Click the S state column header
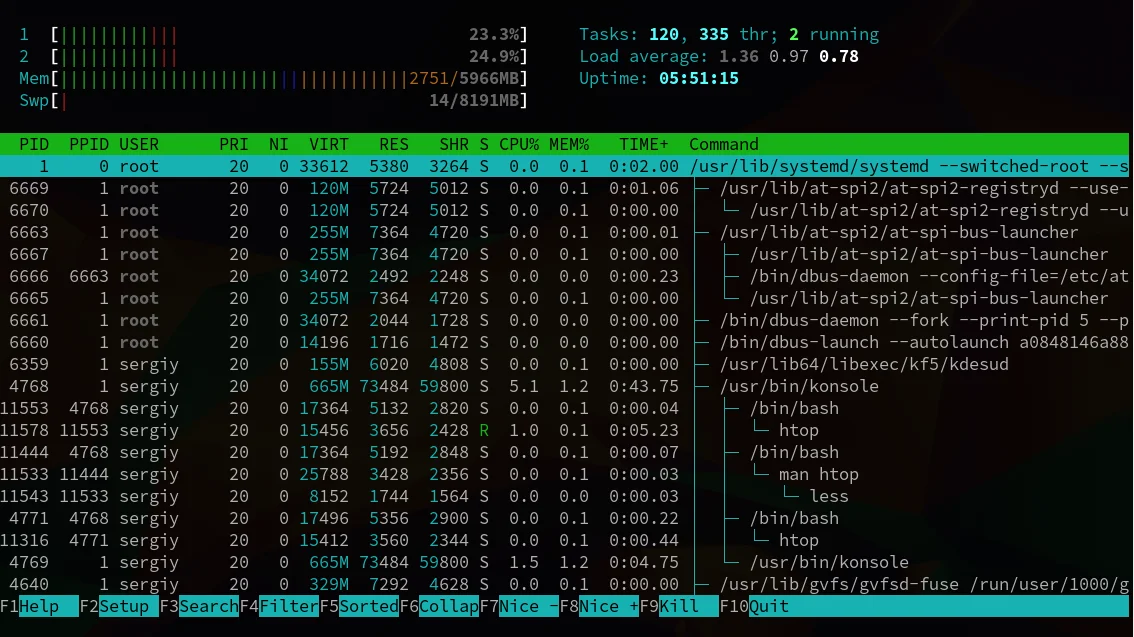Viewport: 1134px width, 637px height. (x=484, y=144)
